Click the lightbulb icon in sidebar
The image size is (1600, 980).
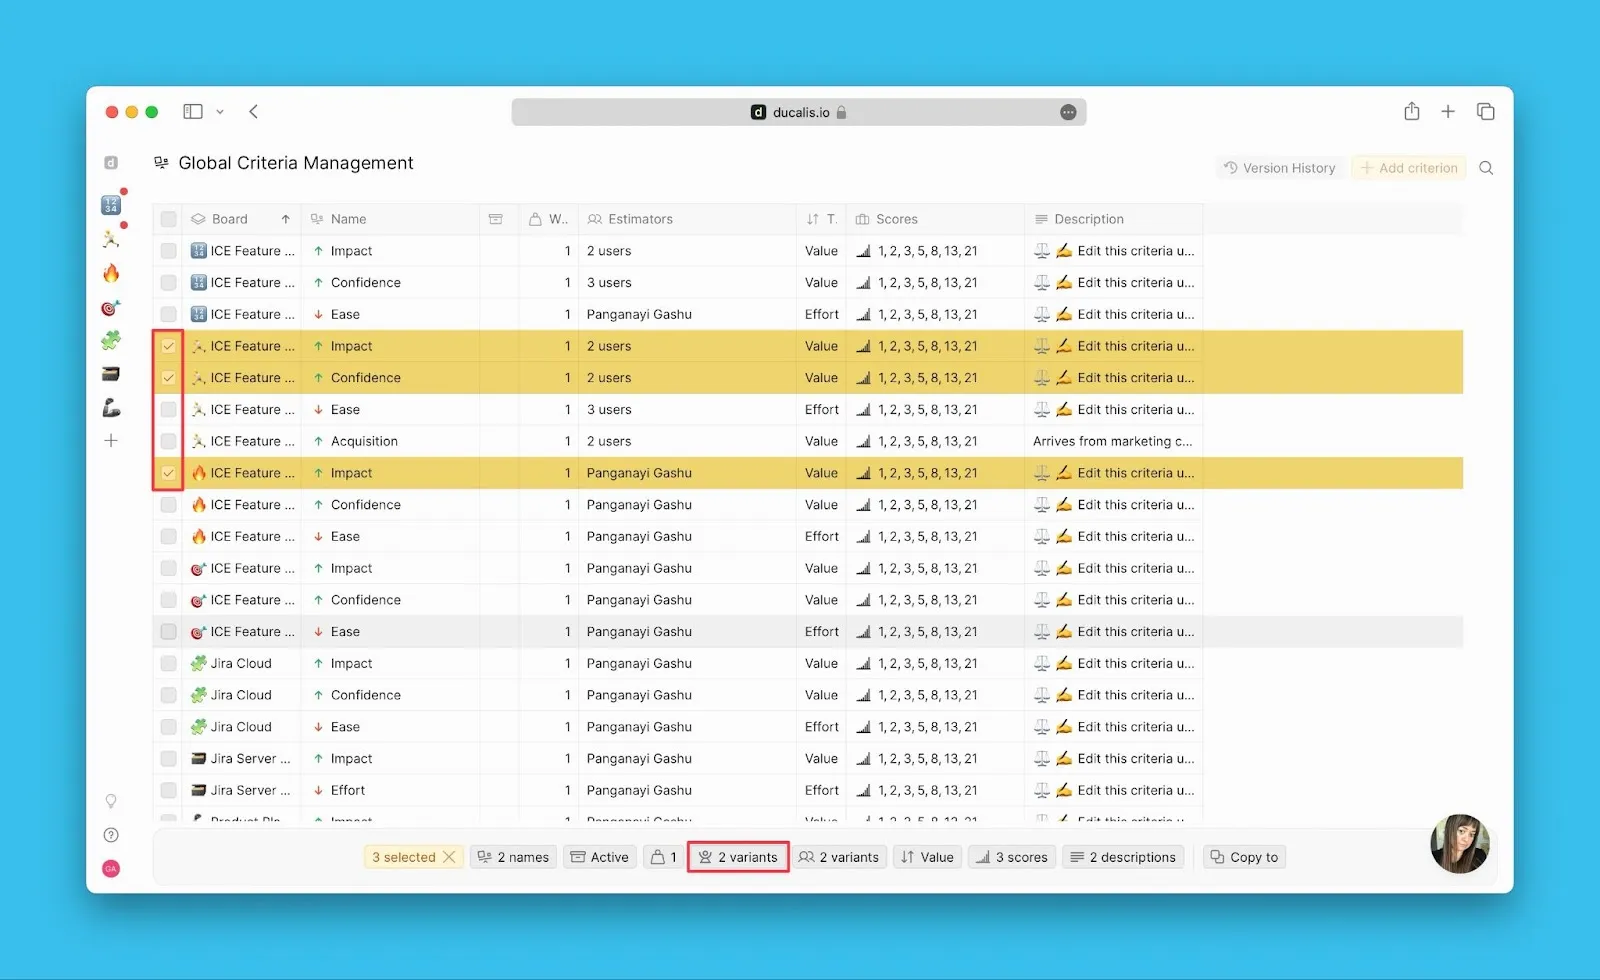click(111, 801)
